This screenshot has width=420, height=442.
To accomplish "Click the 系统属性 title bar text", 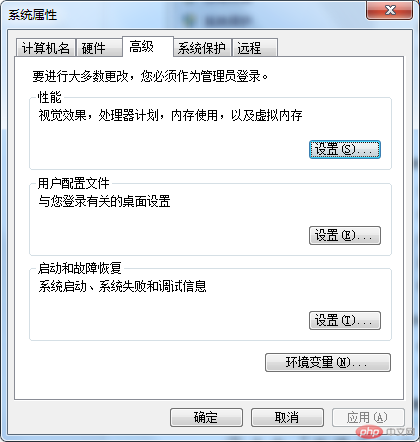I will click(32, 15).
